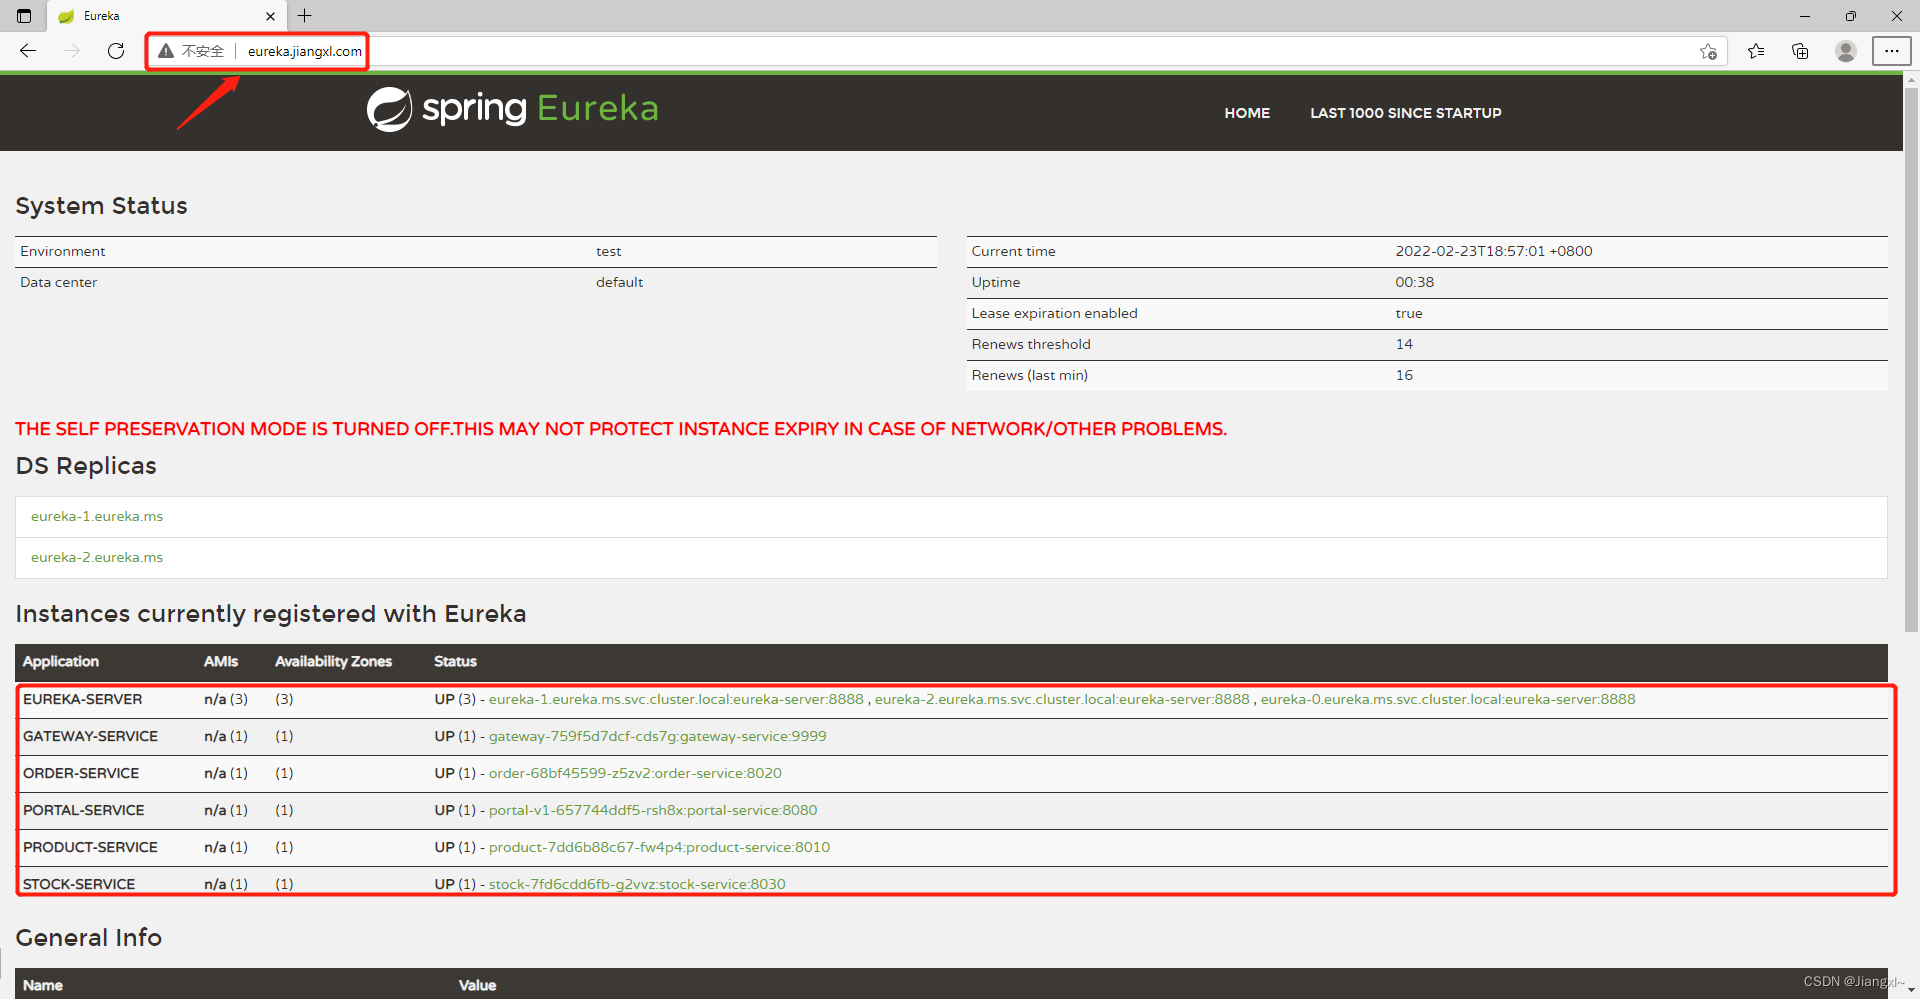Screen dimensions: 1920x999
Task: Click the eureka.jiangxl.com address field
Action: click(305, 51)
